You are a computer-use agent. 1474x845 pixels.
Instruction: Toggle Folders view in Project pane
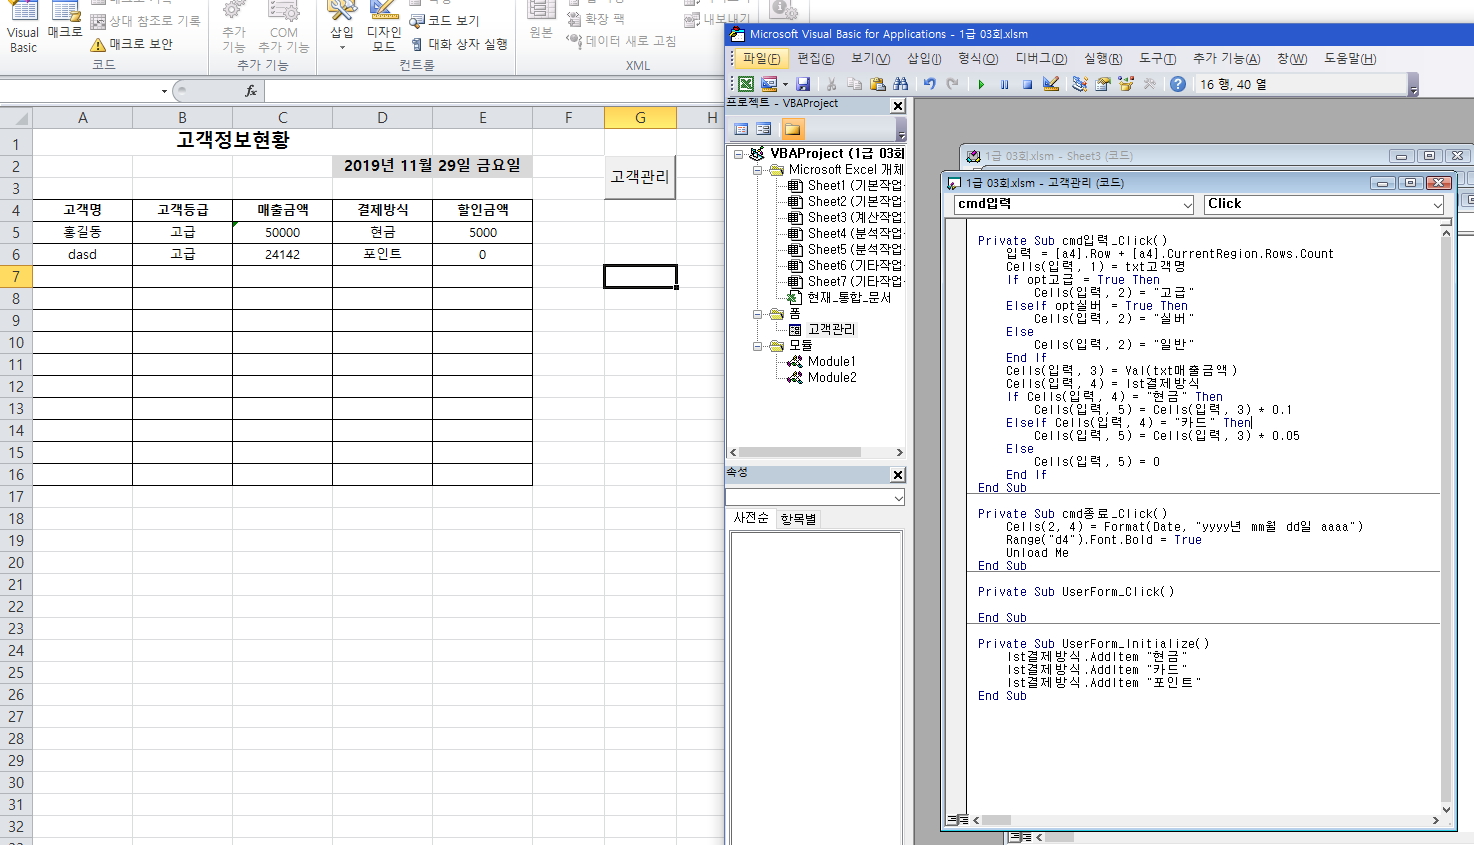pyautogui.click(x=792, y=129)
